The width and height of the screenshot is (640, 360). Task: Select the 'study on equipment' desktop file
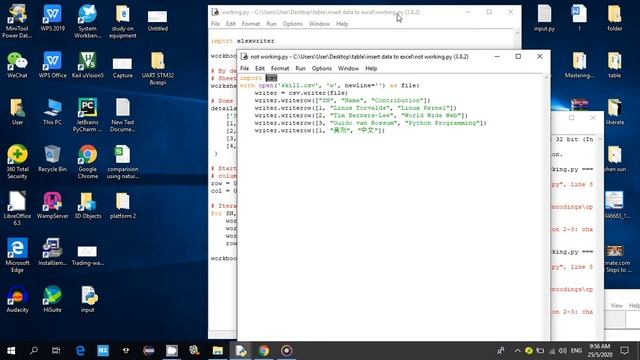tap(122, 21)
